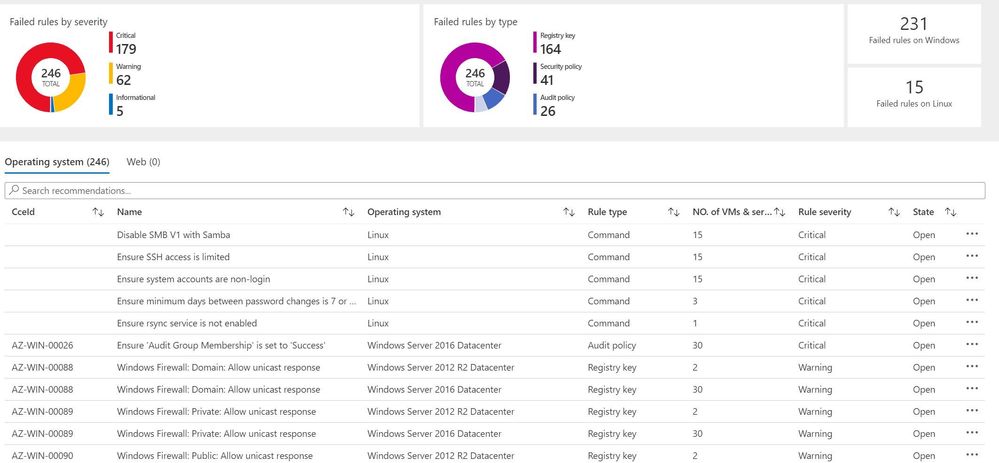Open more options for Ensure SSH access row
999x463 pixels.
pos(972,257)
